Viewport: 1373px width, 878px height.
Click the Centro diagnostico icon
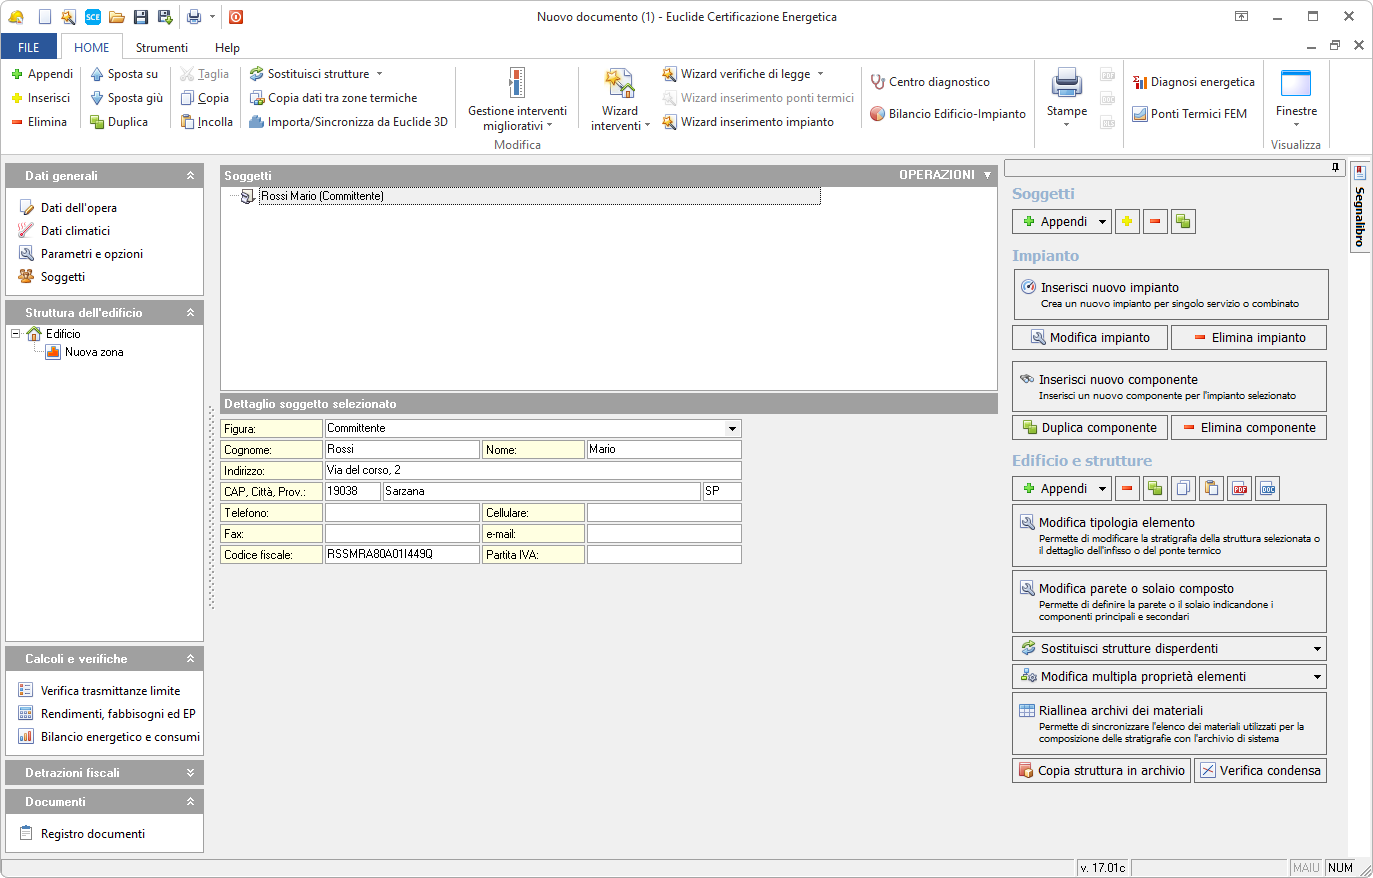coord(878,82)
